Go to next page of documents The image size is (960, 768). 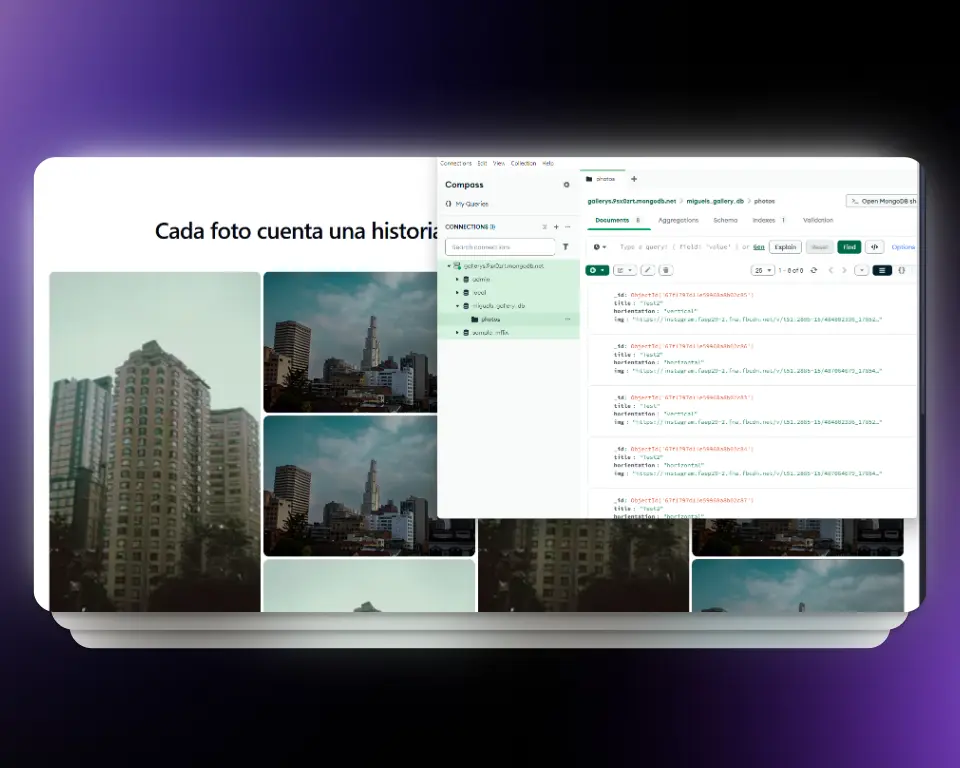844,270
